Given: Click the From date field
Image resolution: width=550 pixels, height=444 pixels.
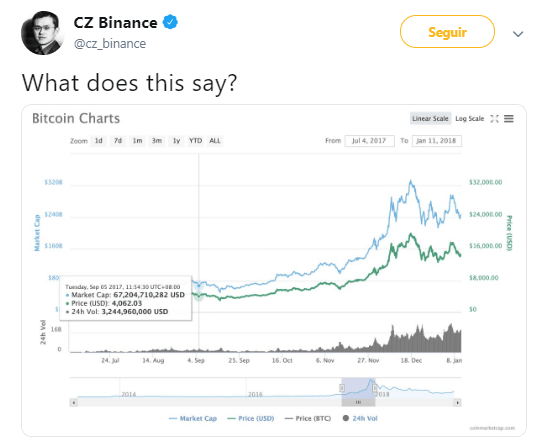Looking at the screenshot, I should (369, 141).
